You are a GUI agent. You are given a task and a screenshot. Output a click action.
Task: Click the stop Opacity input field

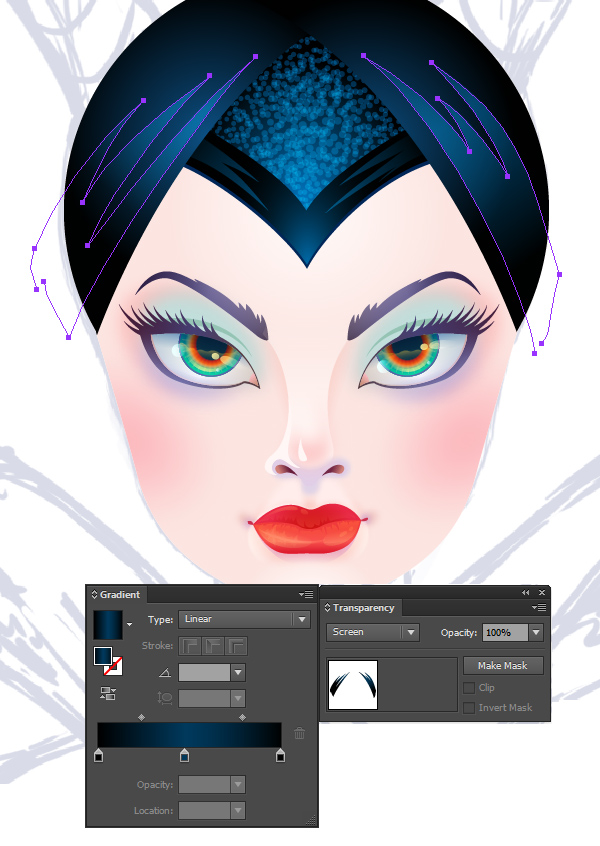pos(204,784)
